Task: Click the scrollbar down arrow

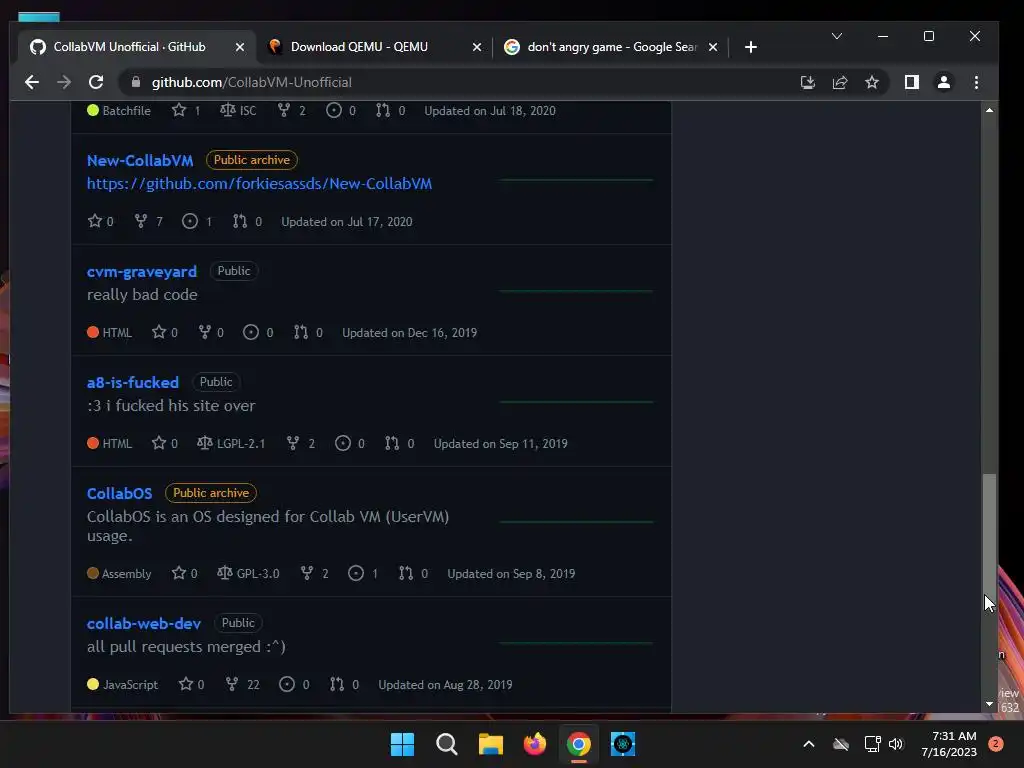Action: pyautogui.click(x=989, y=704)
